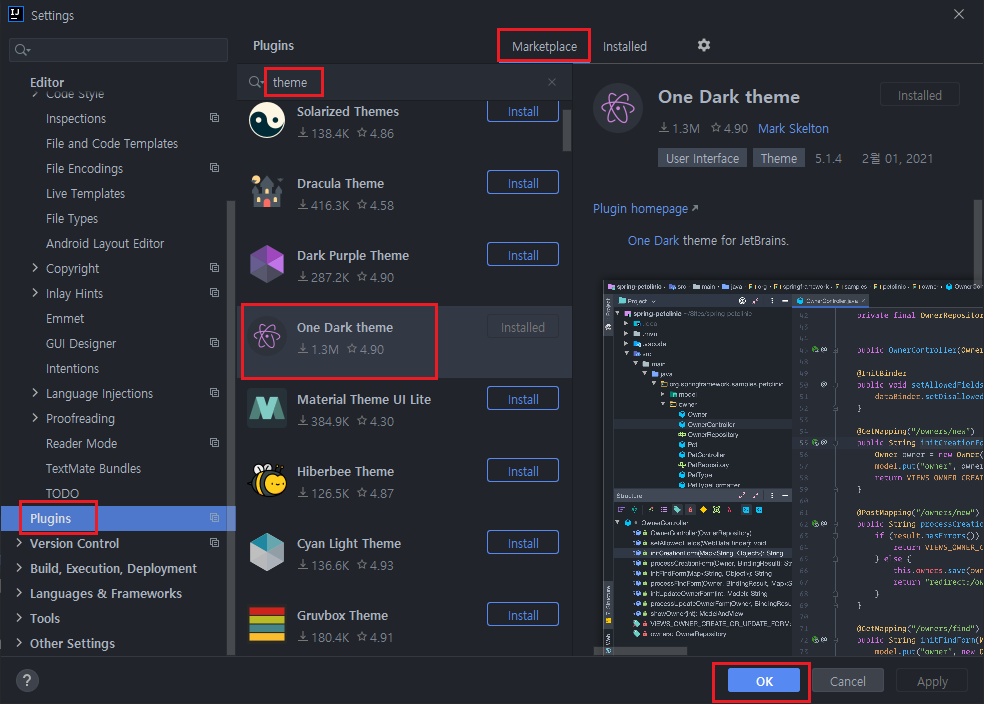Select Plugins in the settings tree

[x=118, y=518]
